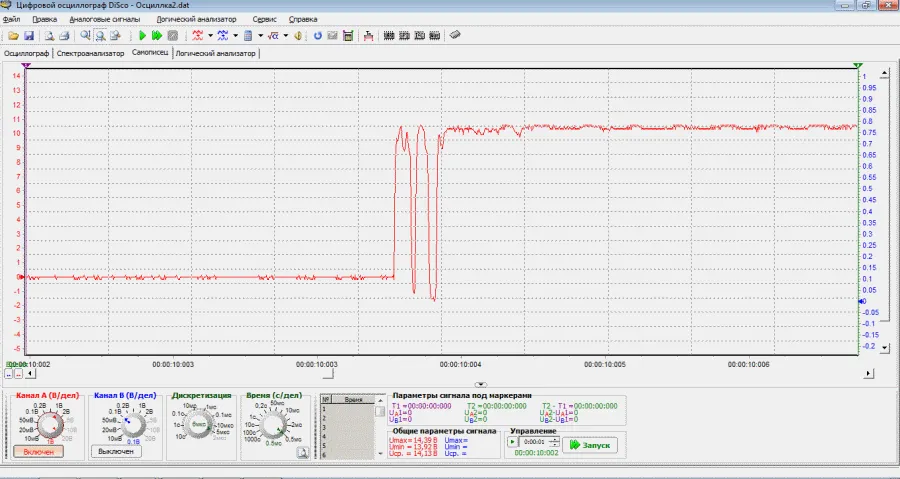Switch to the Осциллограф tab
The width and height of the screenshot is (900, 479).
click(26, 53)
